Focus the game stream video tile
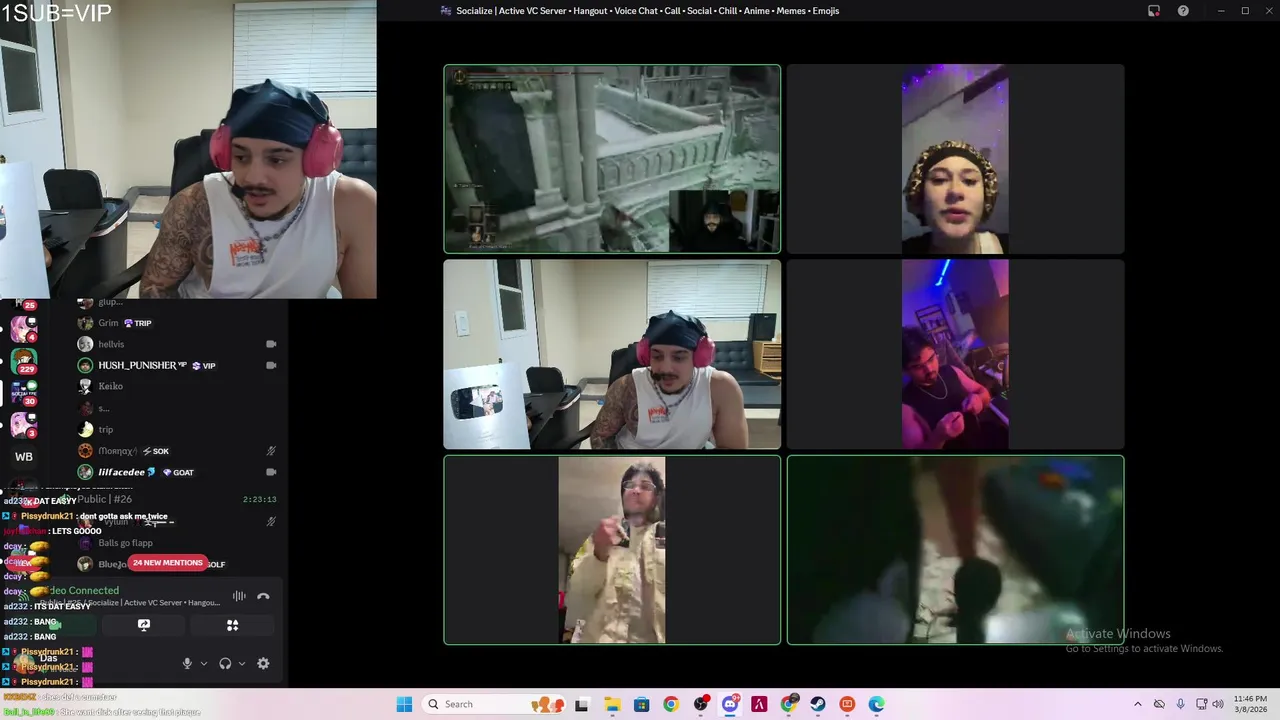Screen dimensions: 1280x720 612,159
